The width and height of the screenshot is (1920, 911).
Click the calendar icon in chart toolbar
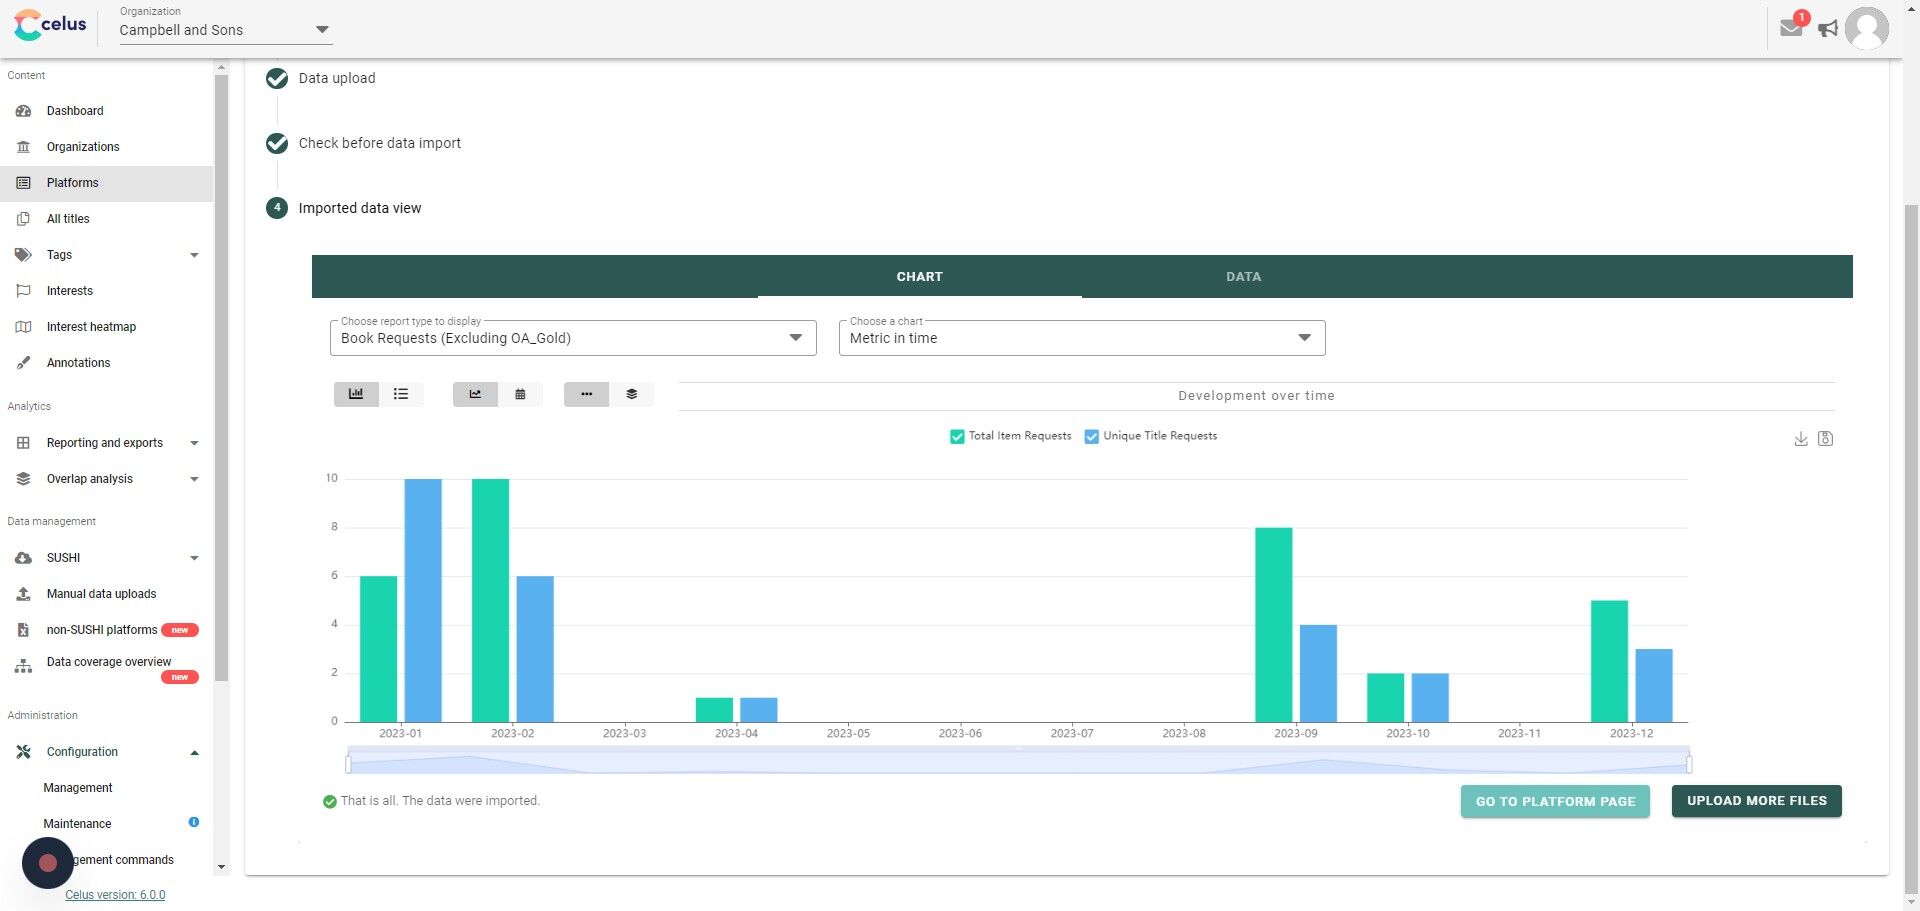[520, 394]
